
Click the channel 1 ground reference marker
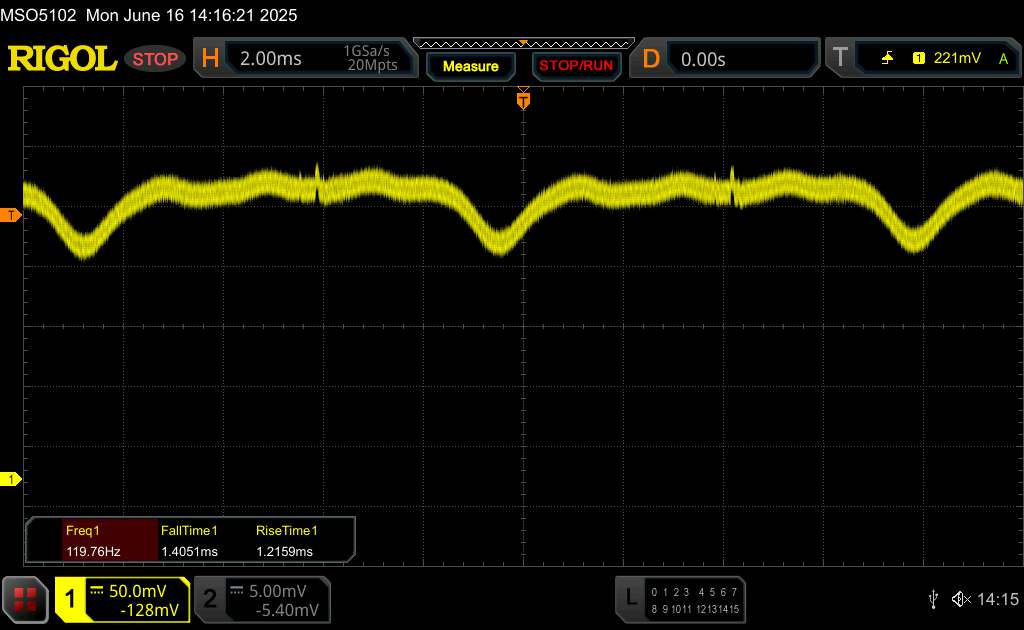[10, 480]
